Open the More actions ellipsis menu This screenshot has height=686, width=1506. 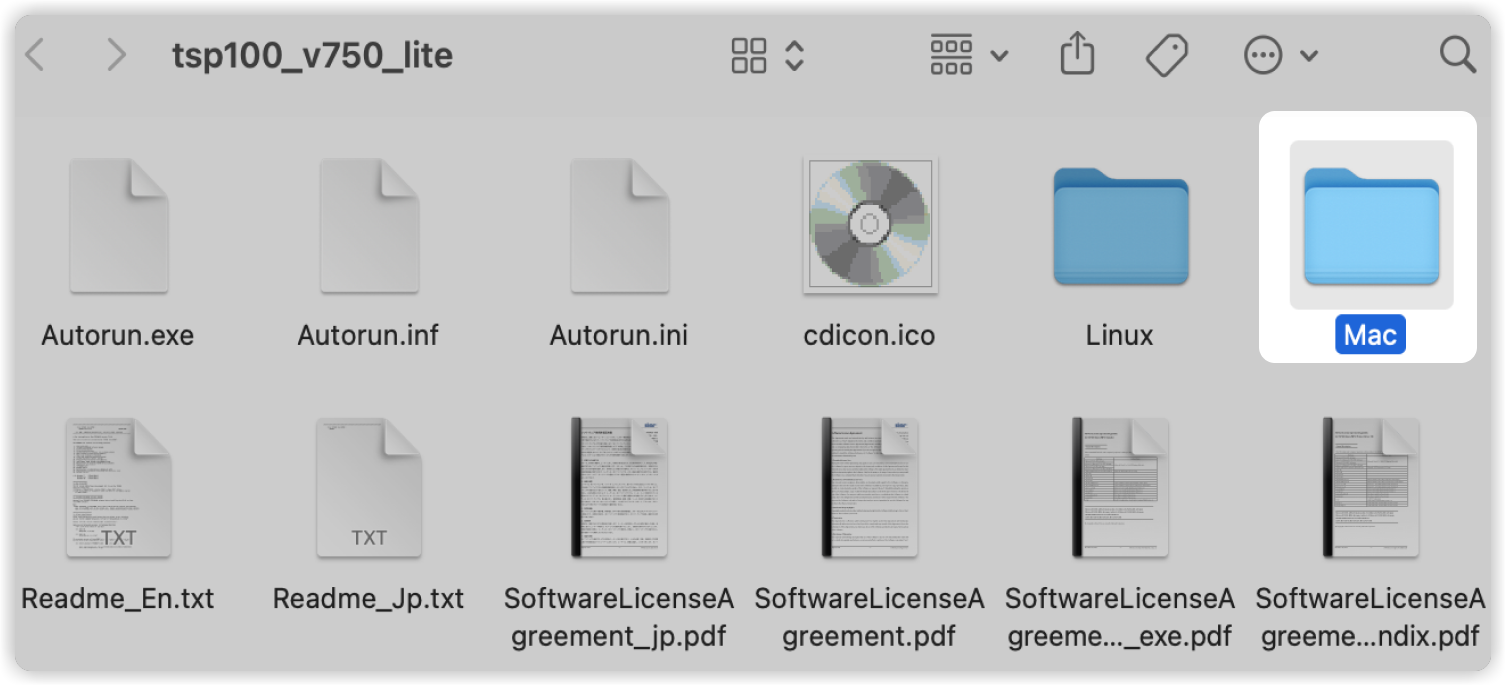point(1280,56)
